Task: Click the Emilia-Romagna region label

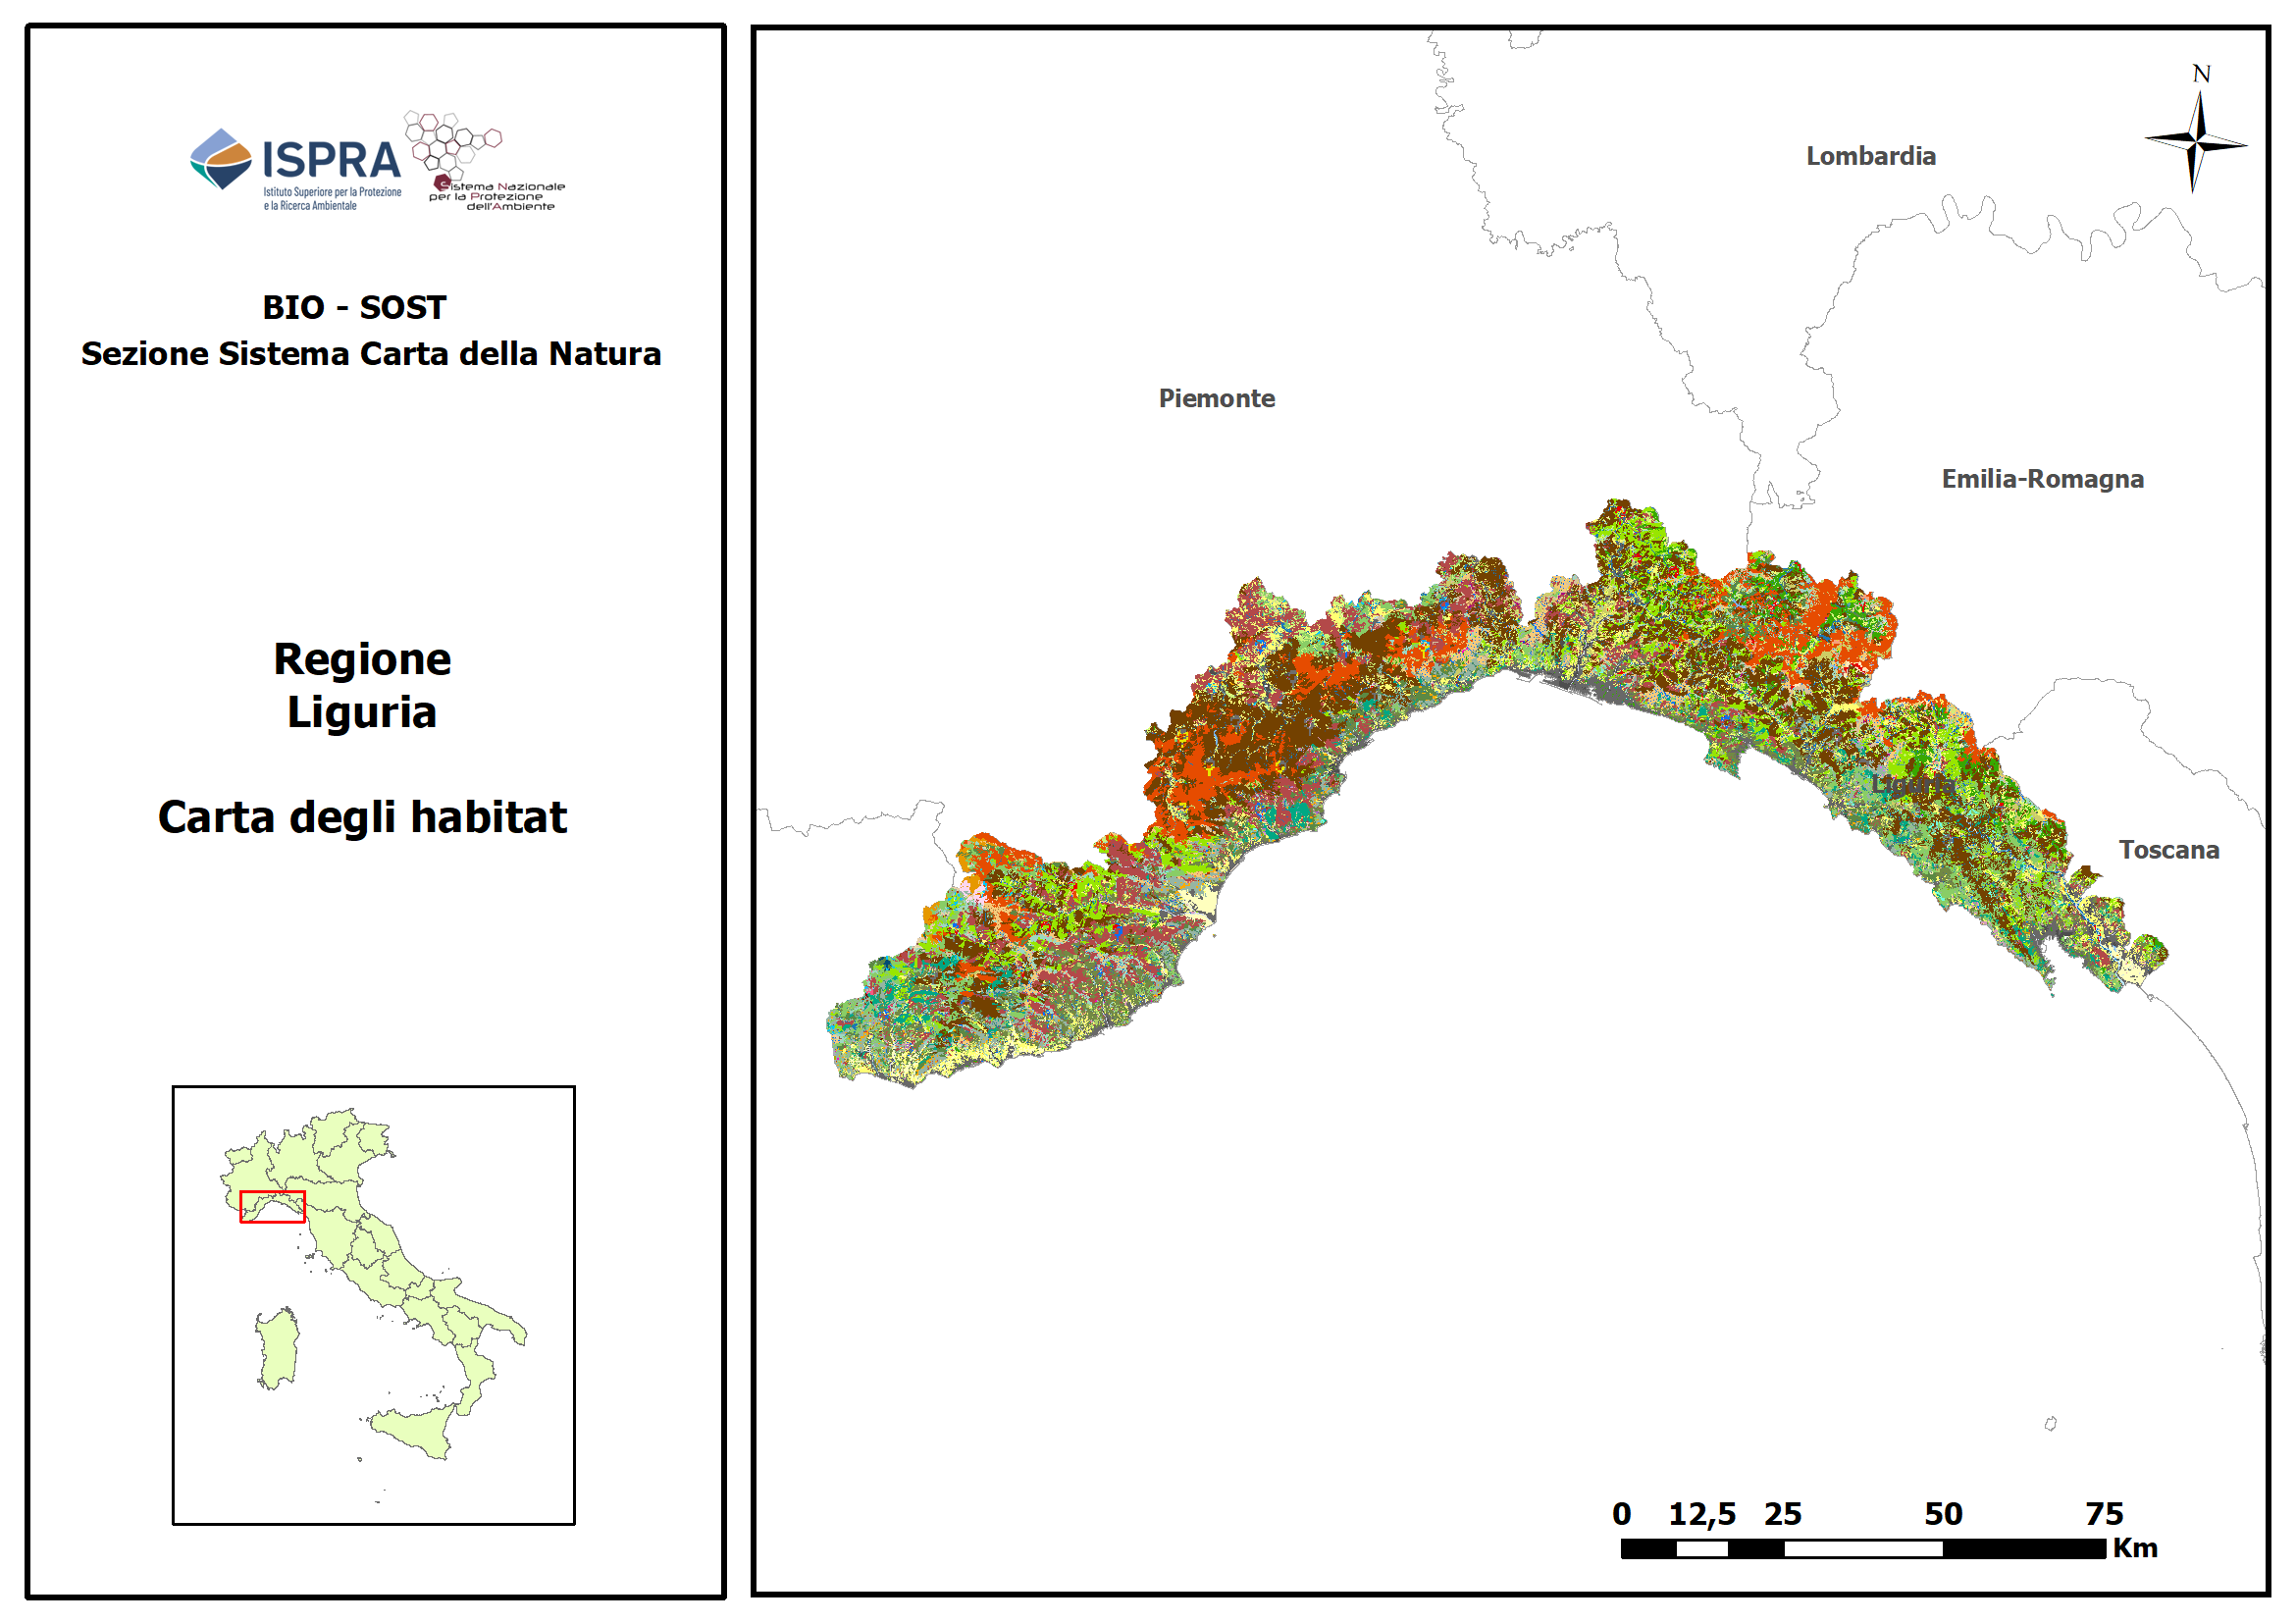Action: point(2042,480)
